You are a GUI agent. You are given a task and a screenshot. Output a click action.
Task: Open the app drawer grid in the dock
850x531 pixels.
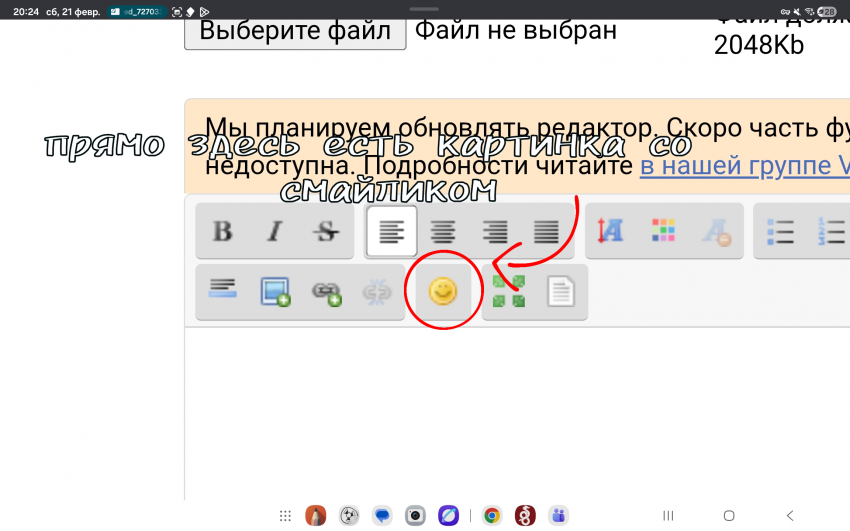(285, 515)
